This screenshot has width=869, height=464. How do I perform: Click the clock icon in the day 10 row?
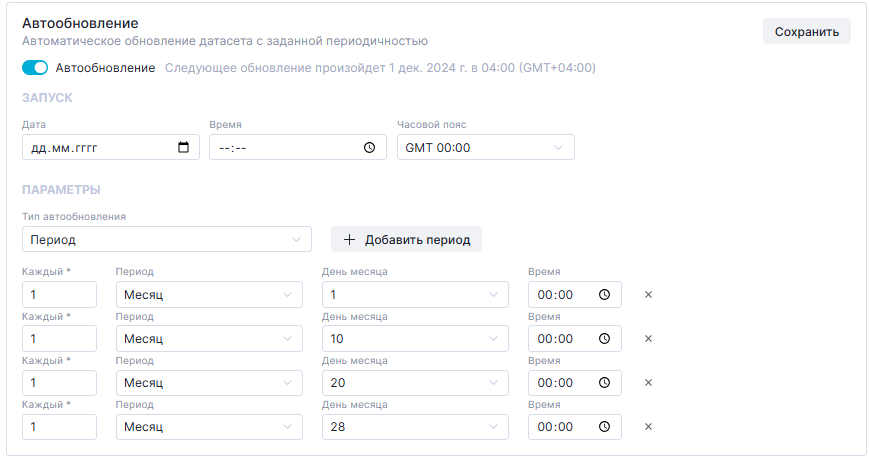pos(604,339)
